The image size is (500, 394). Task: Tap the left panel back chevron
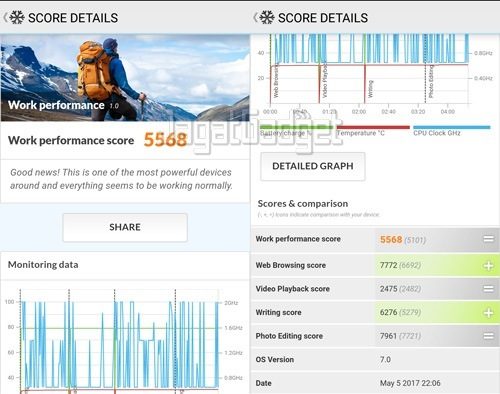(5, 18)
